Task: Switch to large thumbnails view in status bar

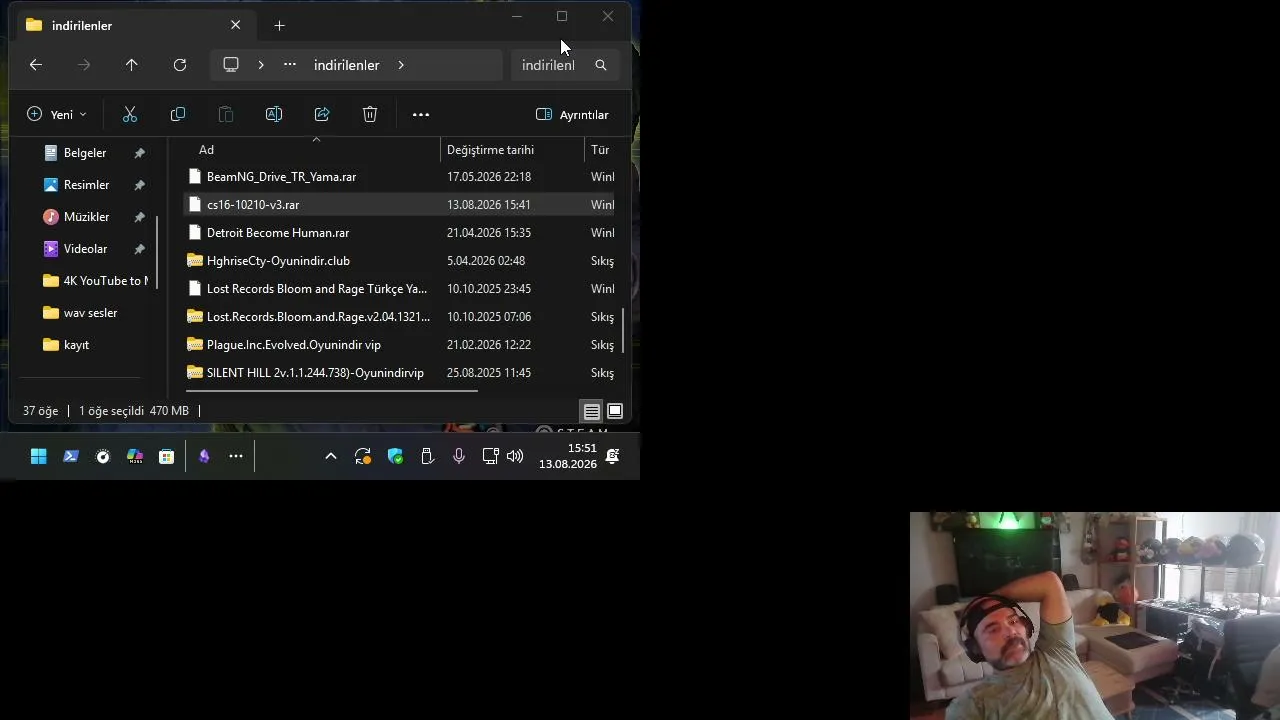Action: [615, 412]
